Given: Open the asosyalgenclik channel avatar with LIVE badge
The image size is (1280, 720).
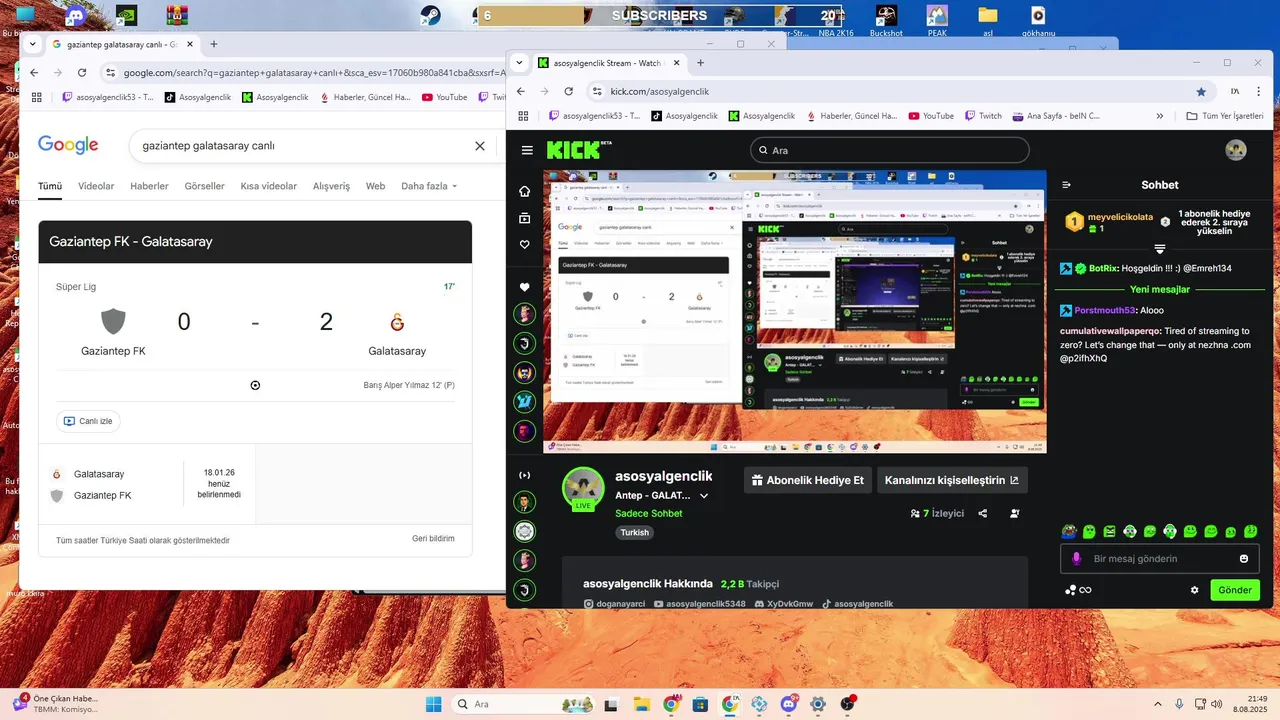Looking at the screenshot, I should [x=583, y=489].
